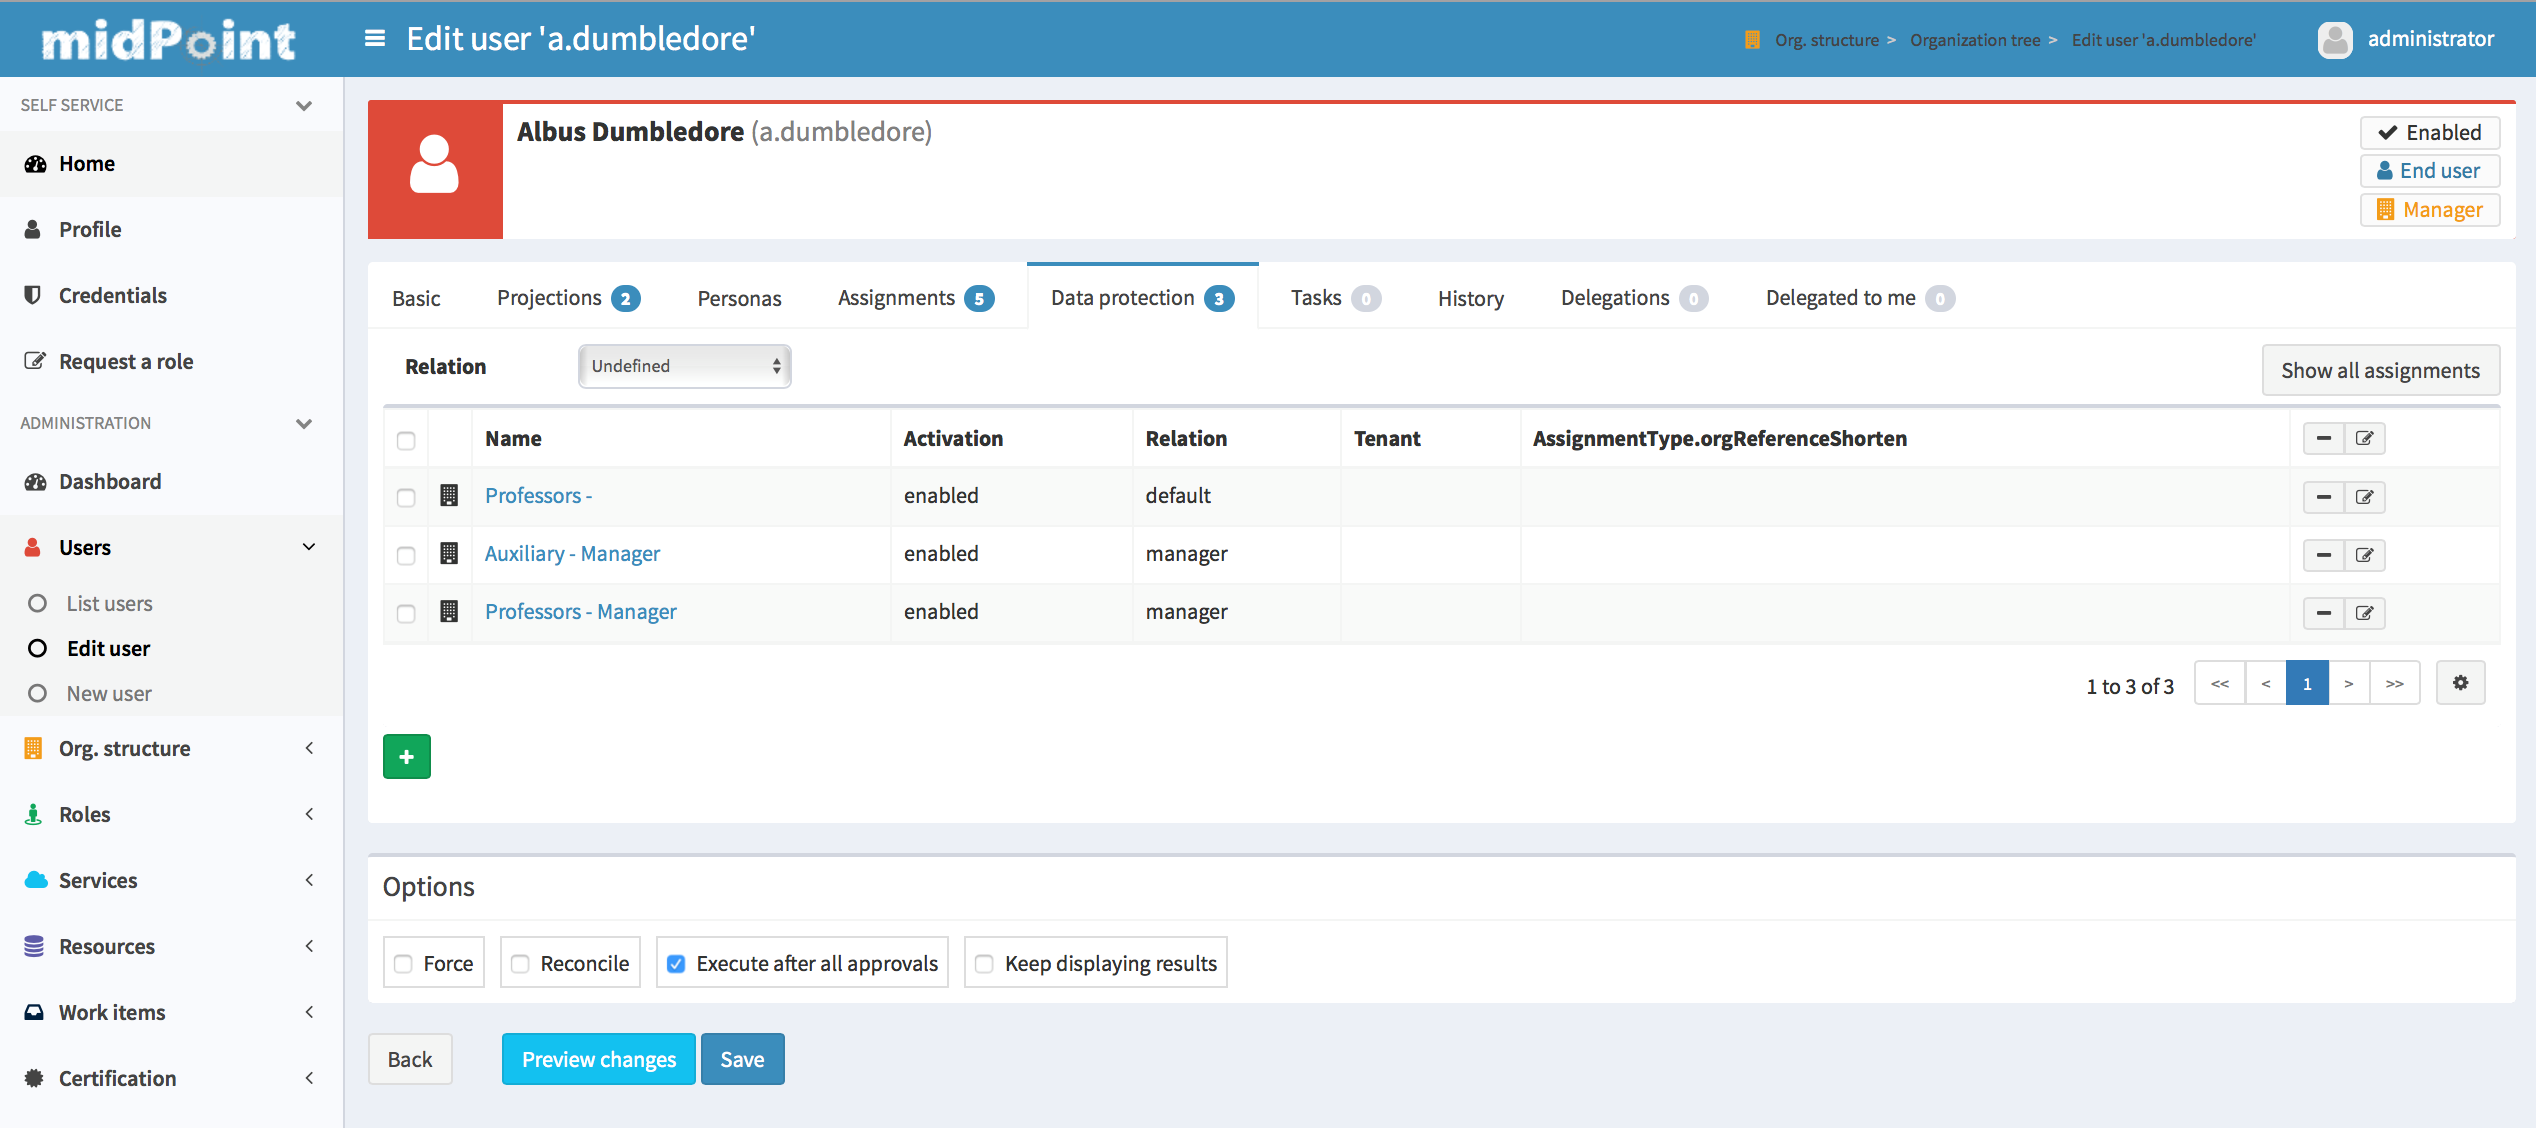Enable the Reconcile option
Image resolution: width=2536 pixels, height=1128 pixels.
(x=520, y=964)
